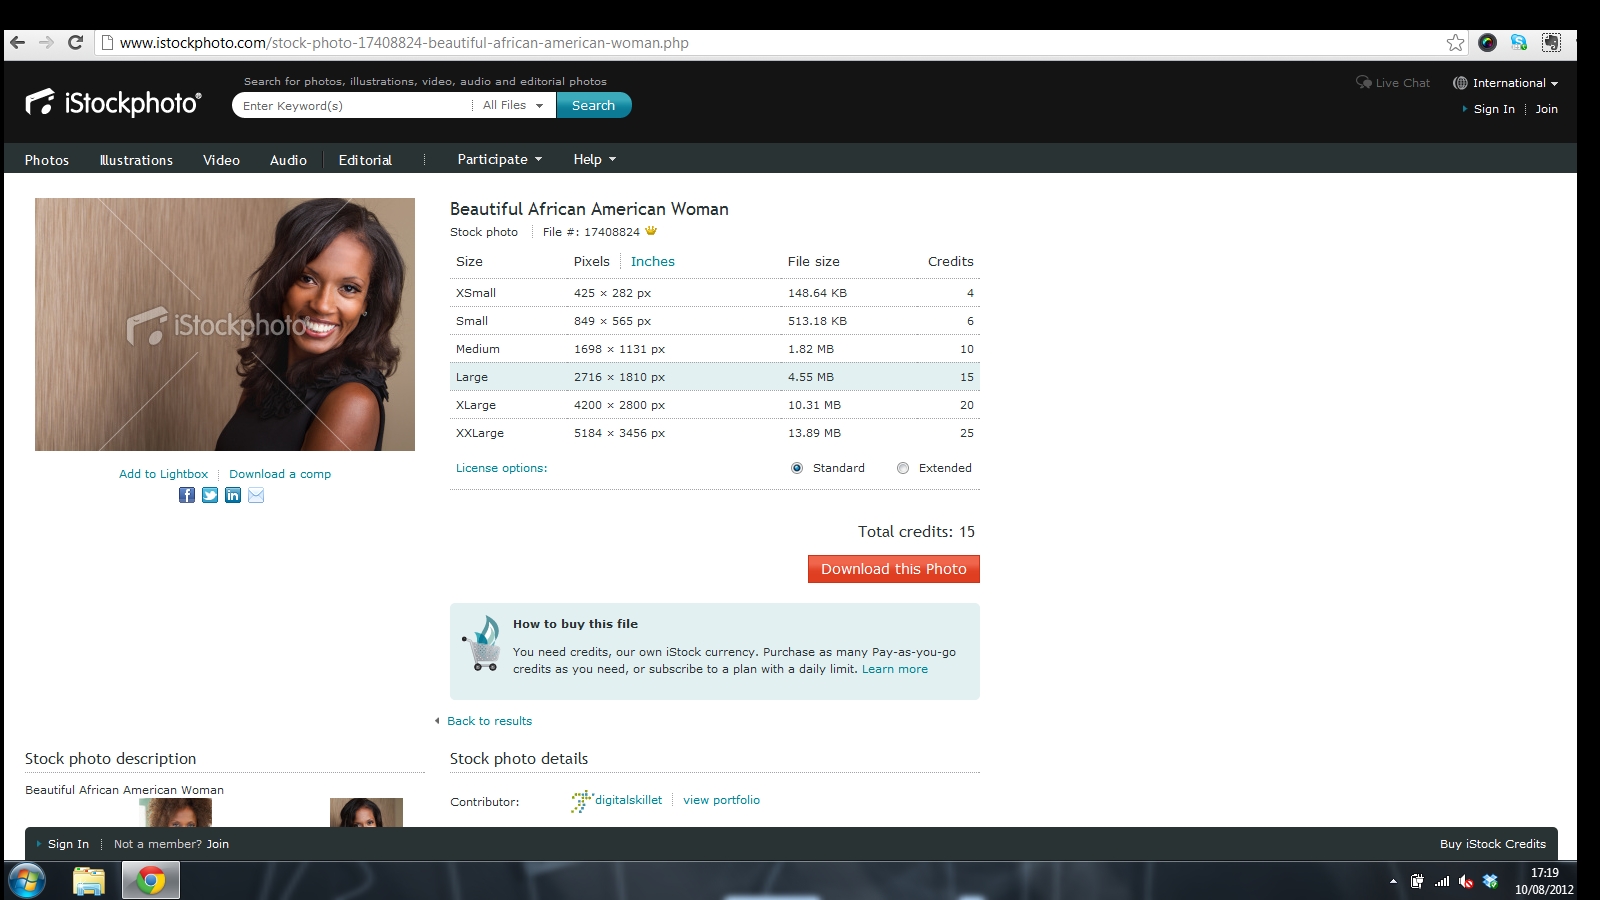The height and width of the screenshot is (900, 1600).
Task: Select the Extended license option
Action: tap(903, 468)
